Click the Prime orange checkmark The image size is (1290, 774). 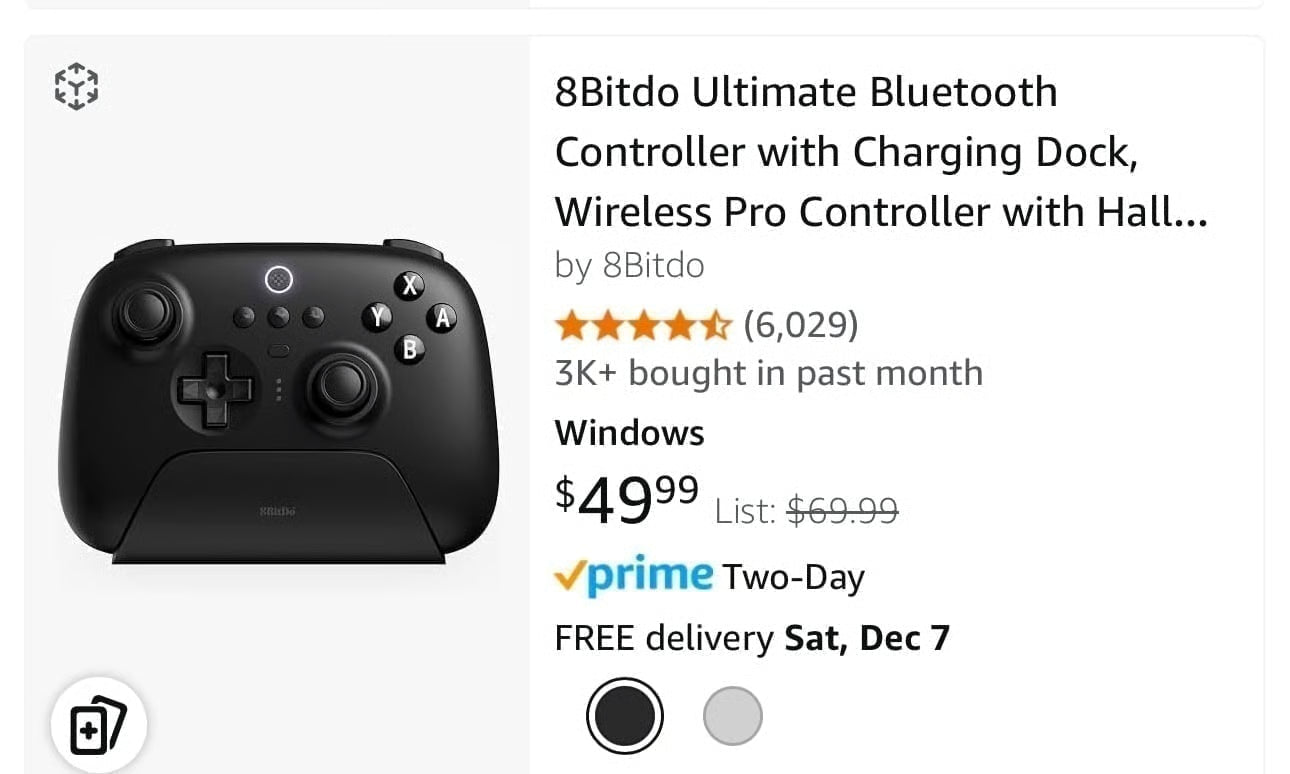click(570, 577)
